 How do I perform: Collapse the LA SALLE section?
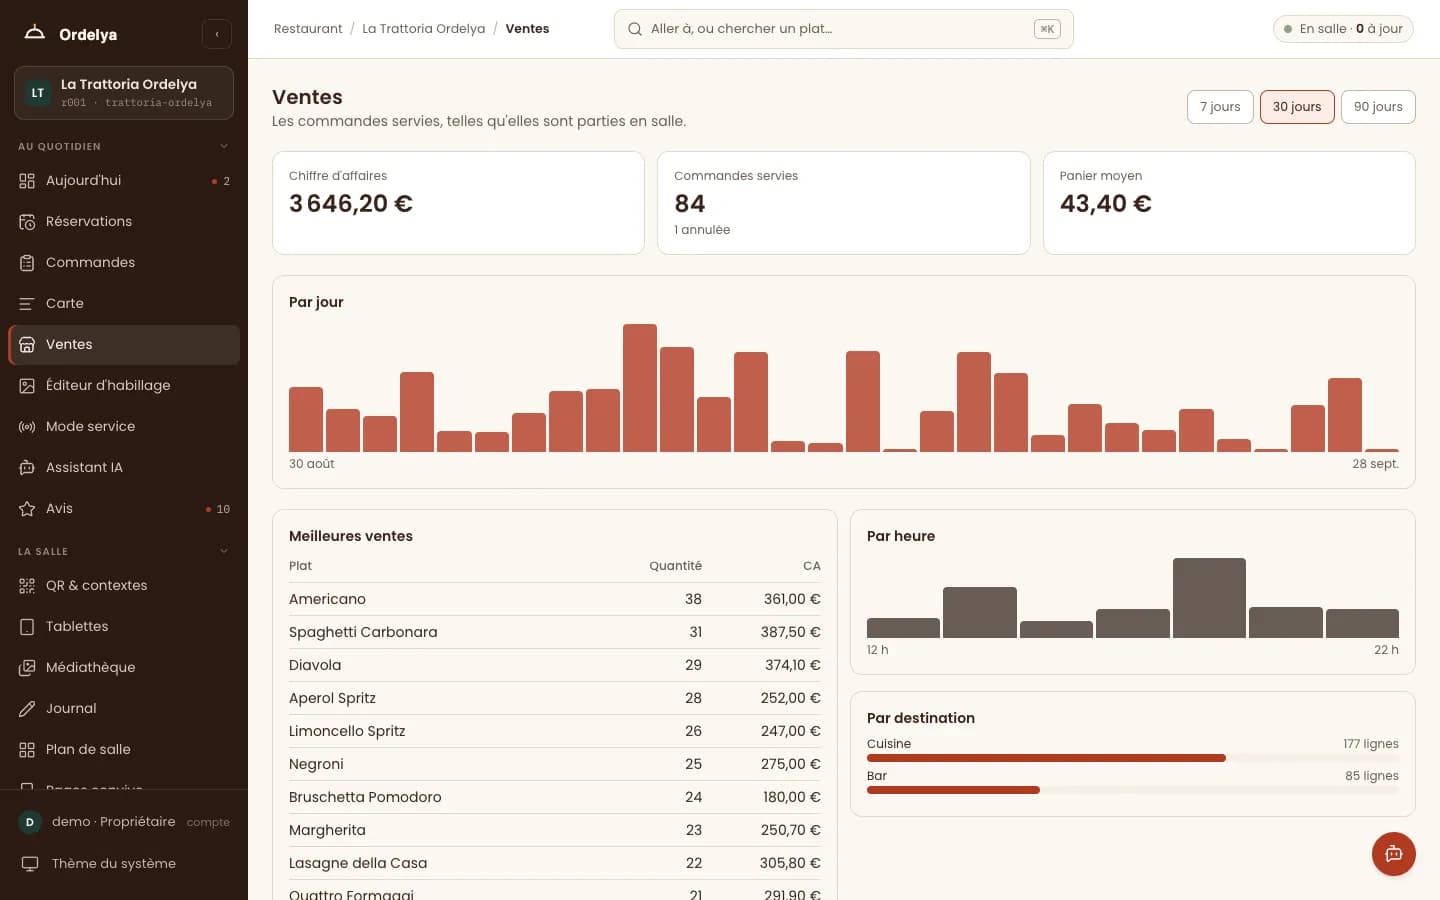(224, 552)
